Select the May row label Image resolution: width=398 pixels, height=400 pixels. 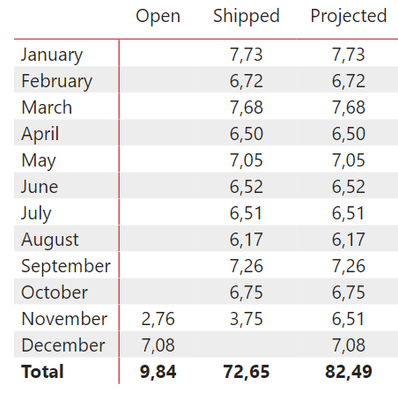[x=39, y=161]
